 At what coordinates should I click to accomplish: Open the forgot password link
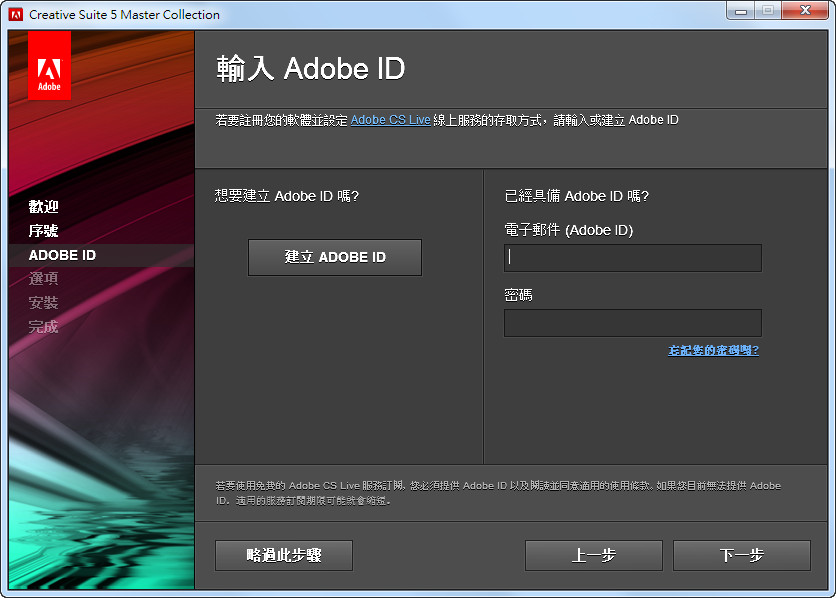(713, 350)
